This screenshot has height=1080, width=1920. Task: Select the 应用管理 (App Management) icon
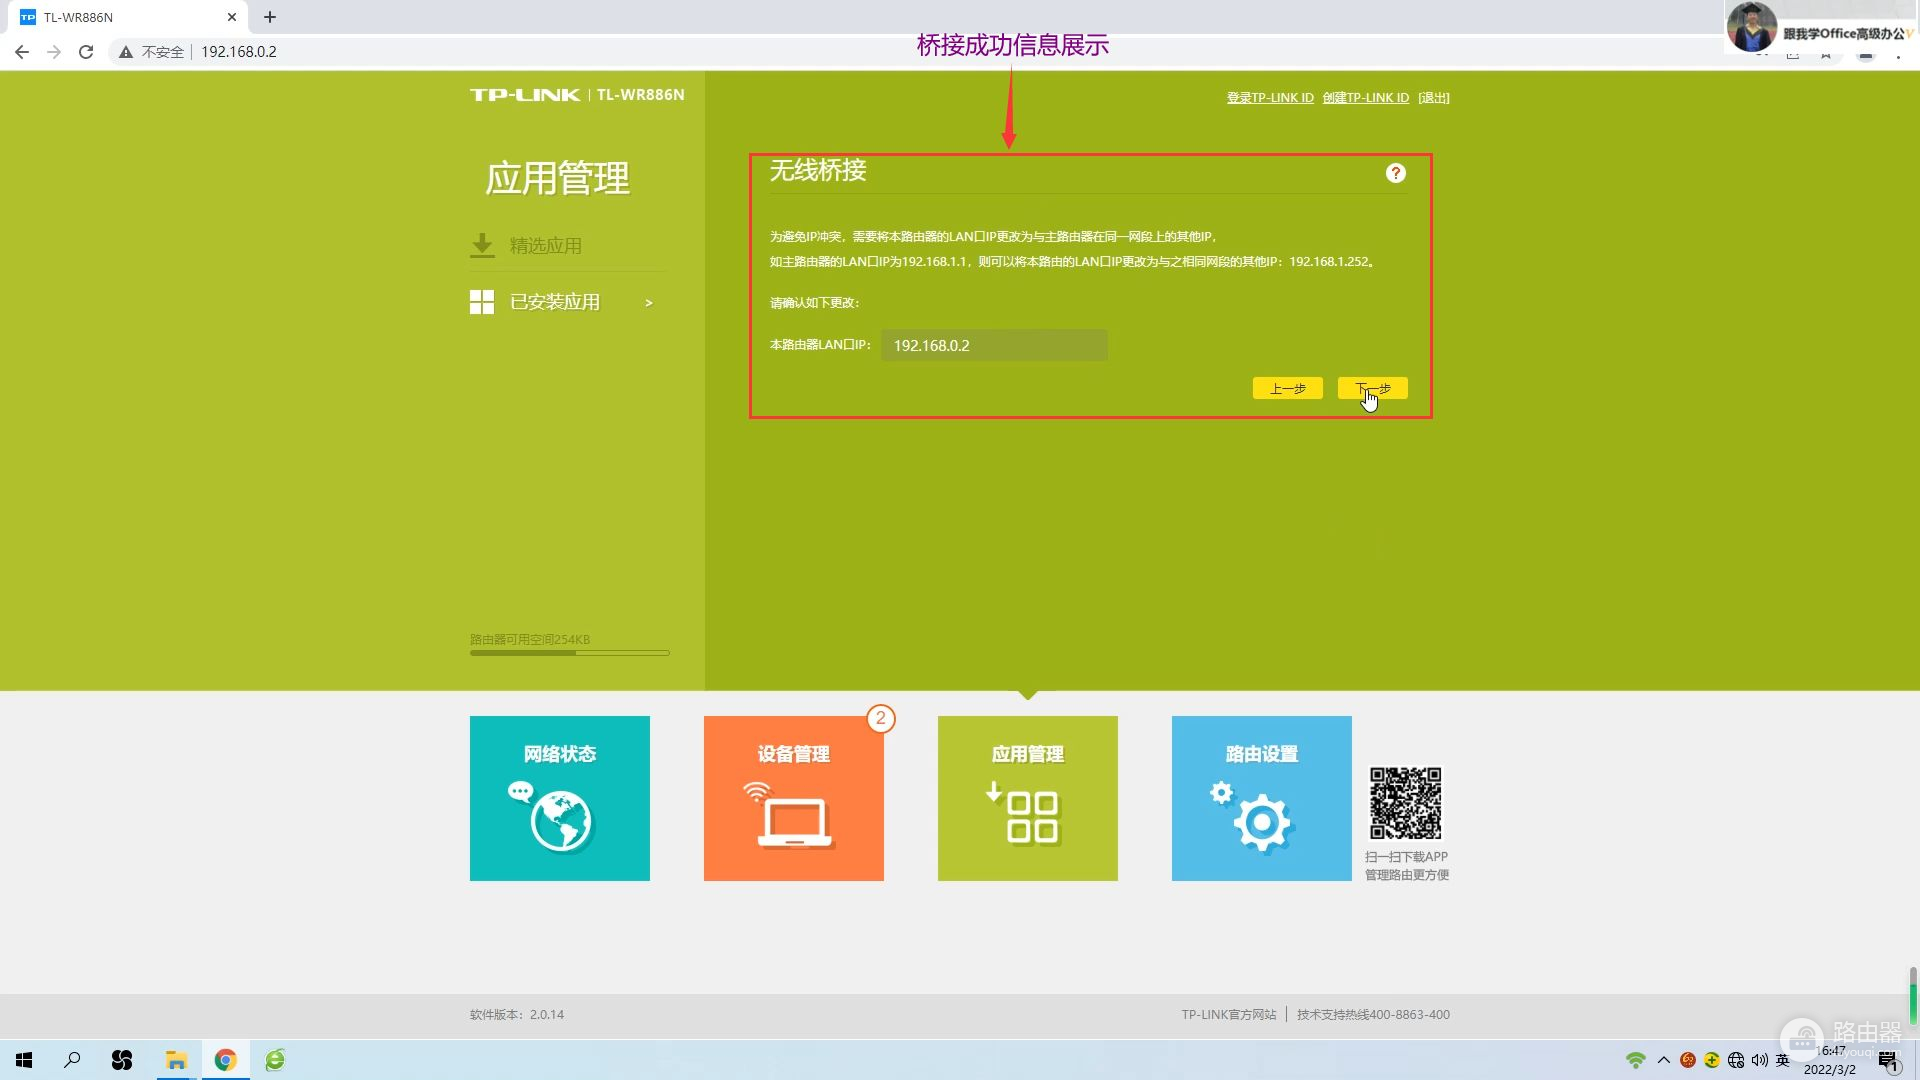1027,798
